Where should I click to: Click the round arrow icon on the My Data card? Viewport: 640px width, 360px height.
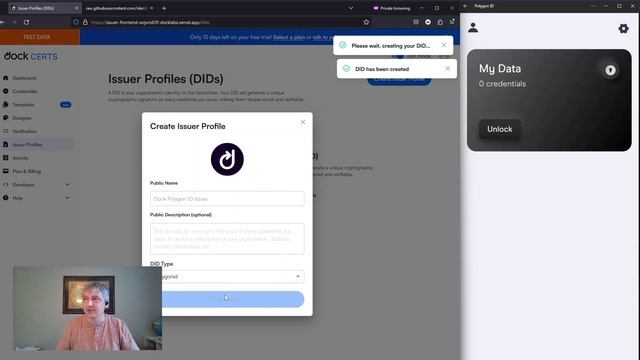click(610, 70)
